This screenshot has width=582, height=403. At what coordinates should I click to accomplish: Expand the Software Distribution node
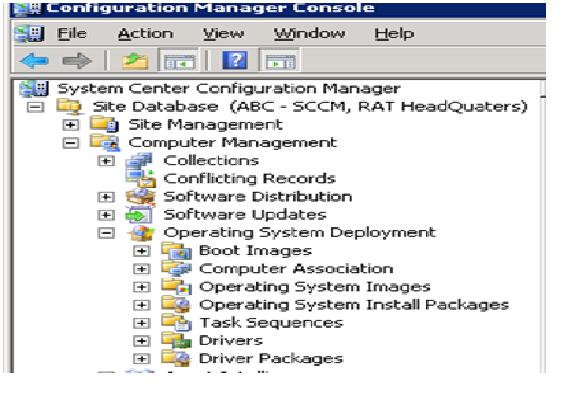click(x=106, y=197)
